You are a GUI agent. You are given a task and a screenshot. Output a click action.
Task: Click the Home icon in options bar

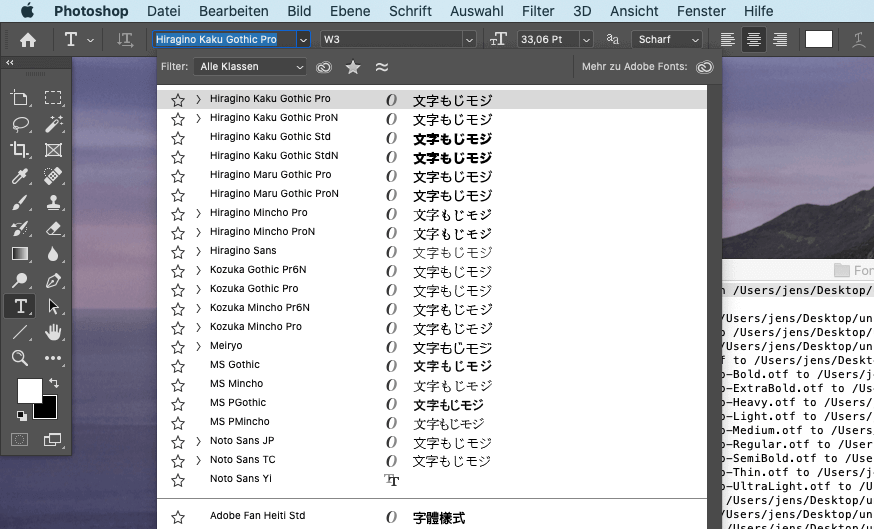pyautogui.click(x=27, y=40)
